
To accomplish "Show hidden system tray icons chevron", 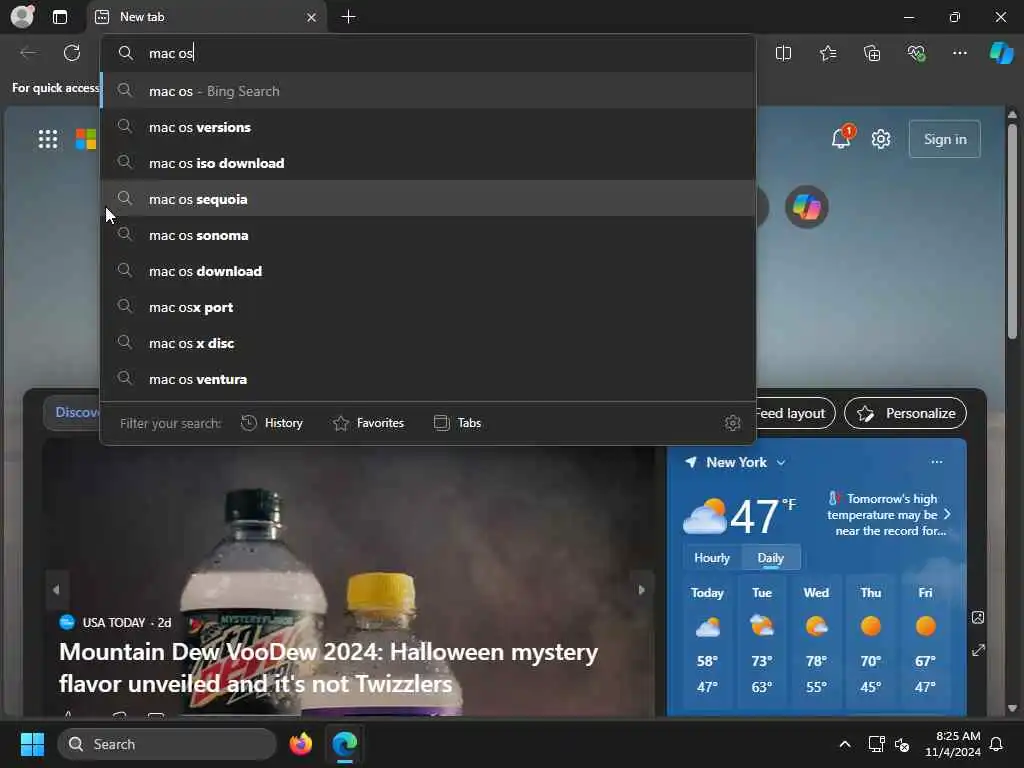I will click(844, 744).
